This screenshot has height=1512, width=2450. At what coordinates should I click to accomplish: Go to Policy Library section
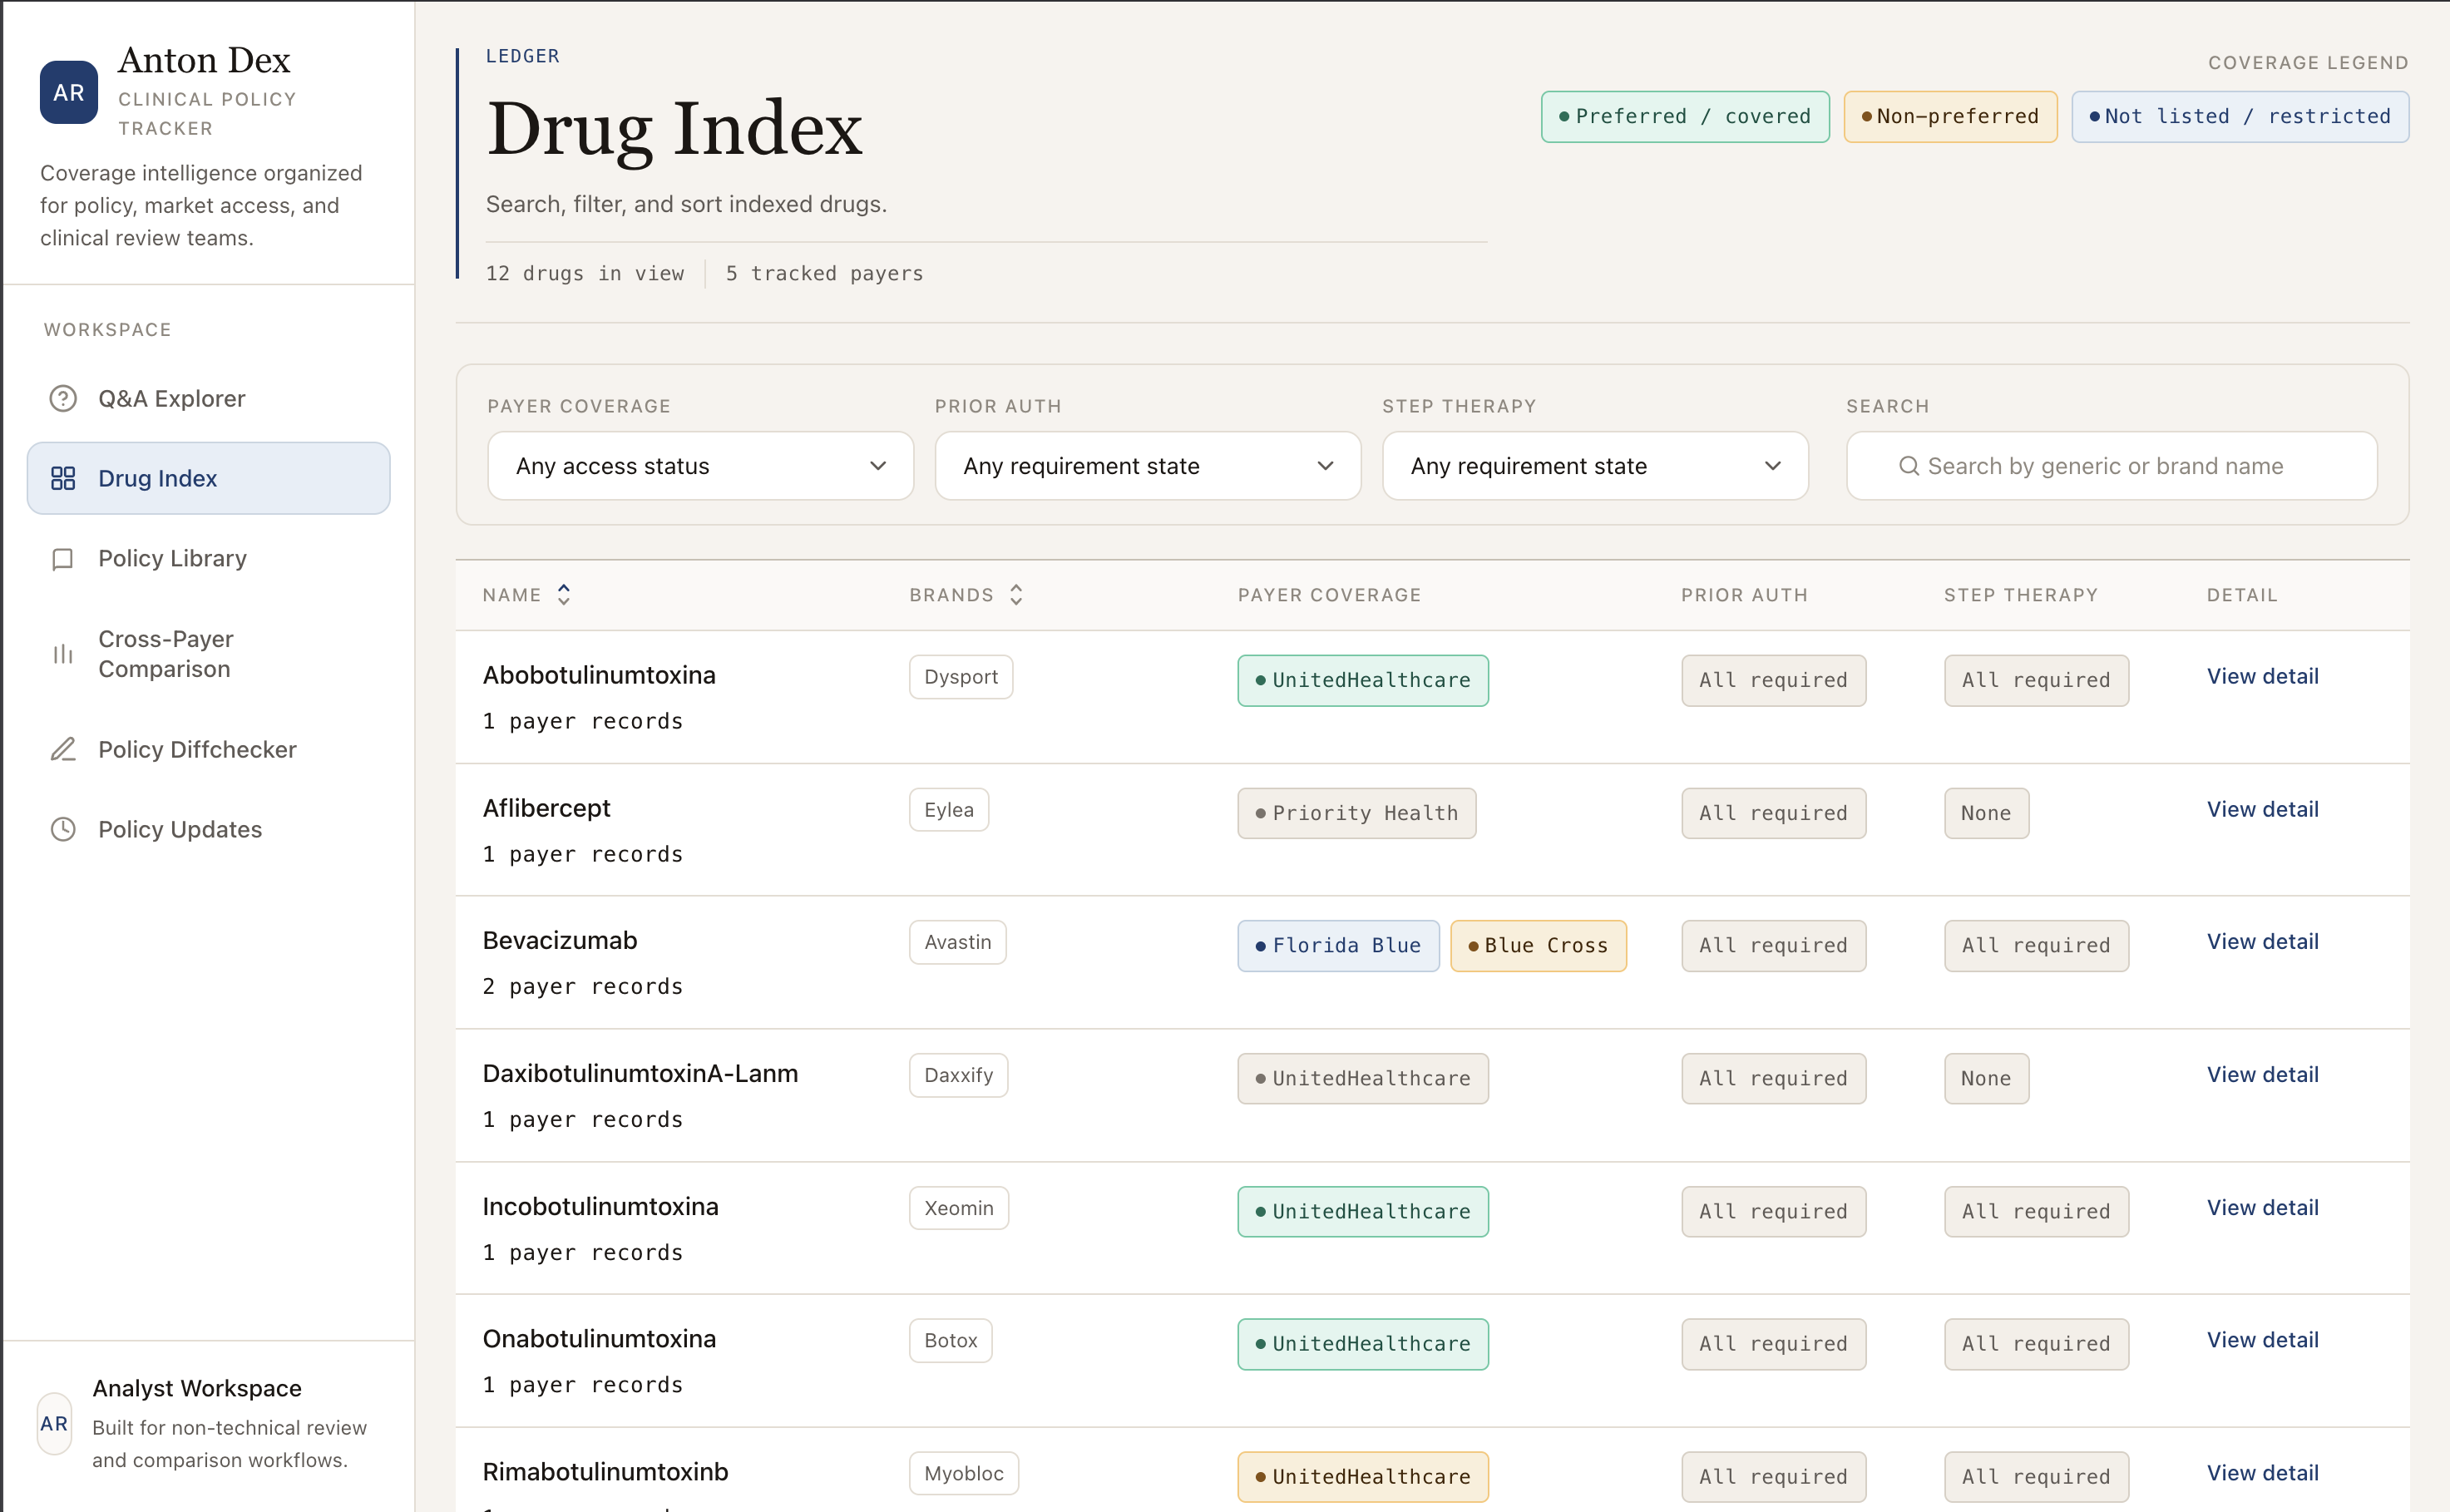pos(172,558)
